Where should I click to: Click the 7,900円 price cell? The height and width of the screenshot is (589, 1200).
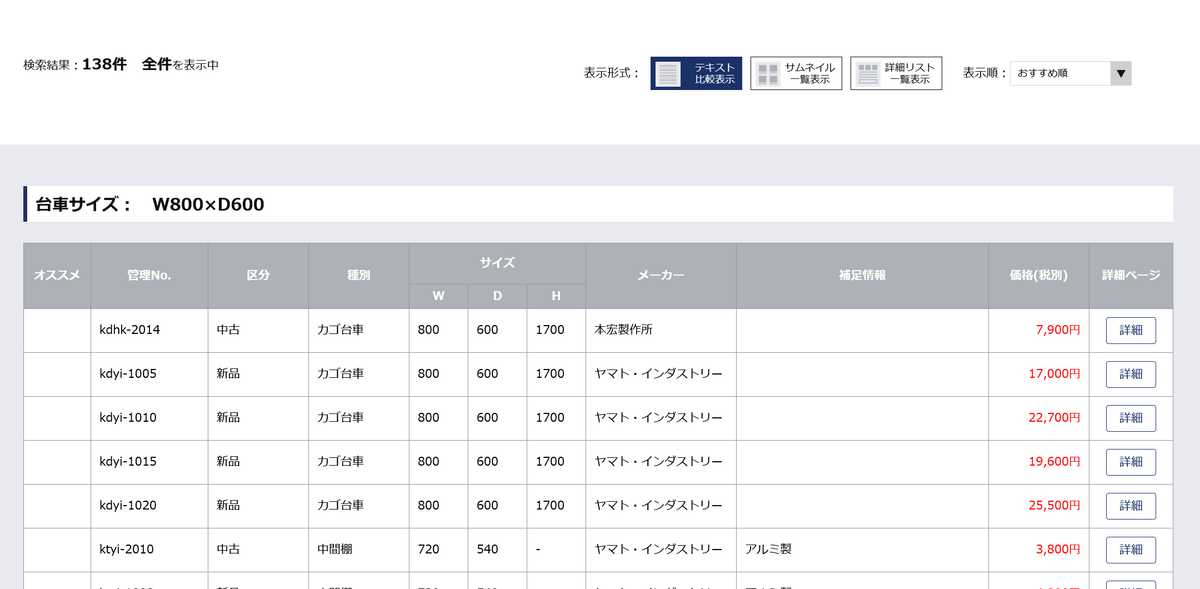(x=1056, y=330)
